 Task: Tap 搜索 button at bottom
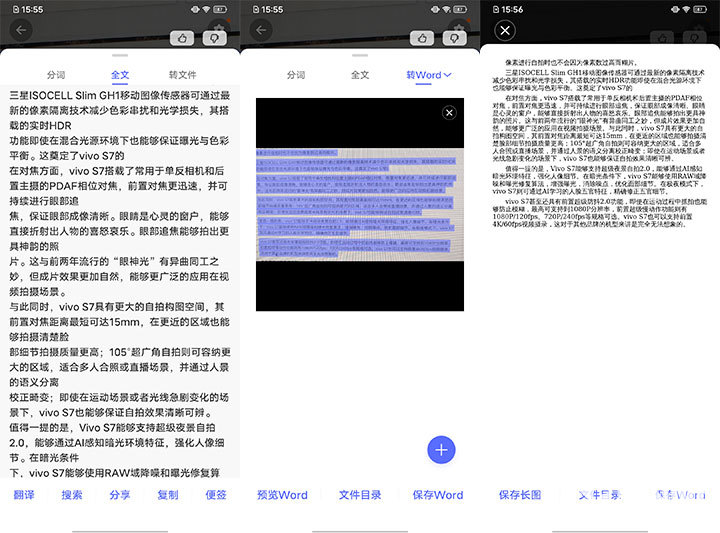(x=72, y=495)
